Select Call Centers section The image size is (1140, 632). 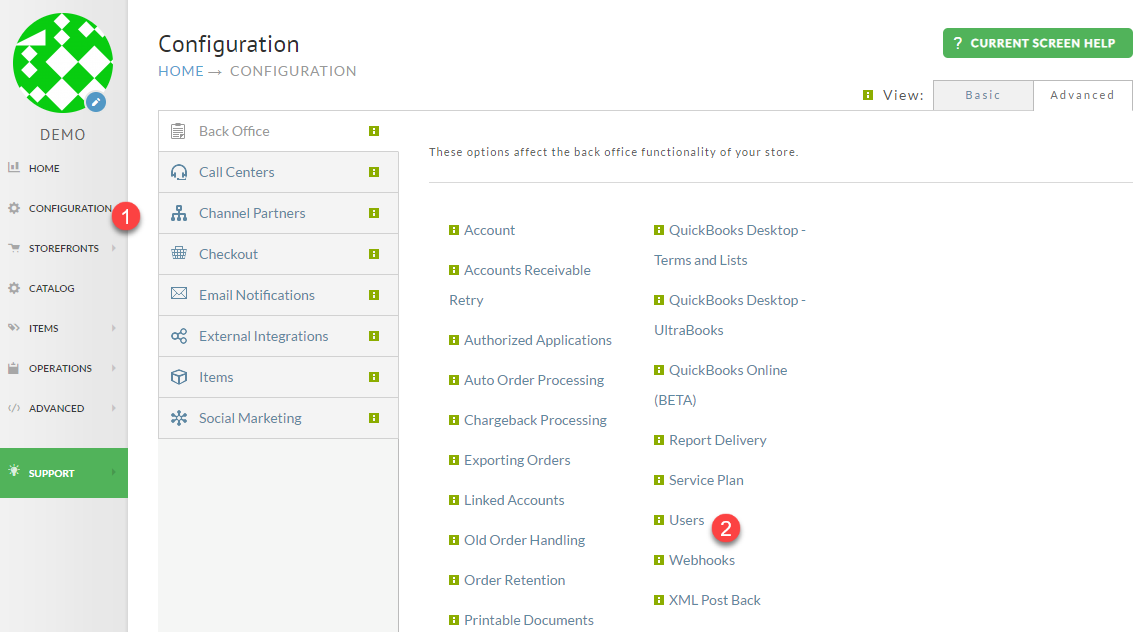pyautogui.click(x=278, y=172)
